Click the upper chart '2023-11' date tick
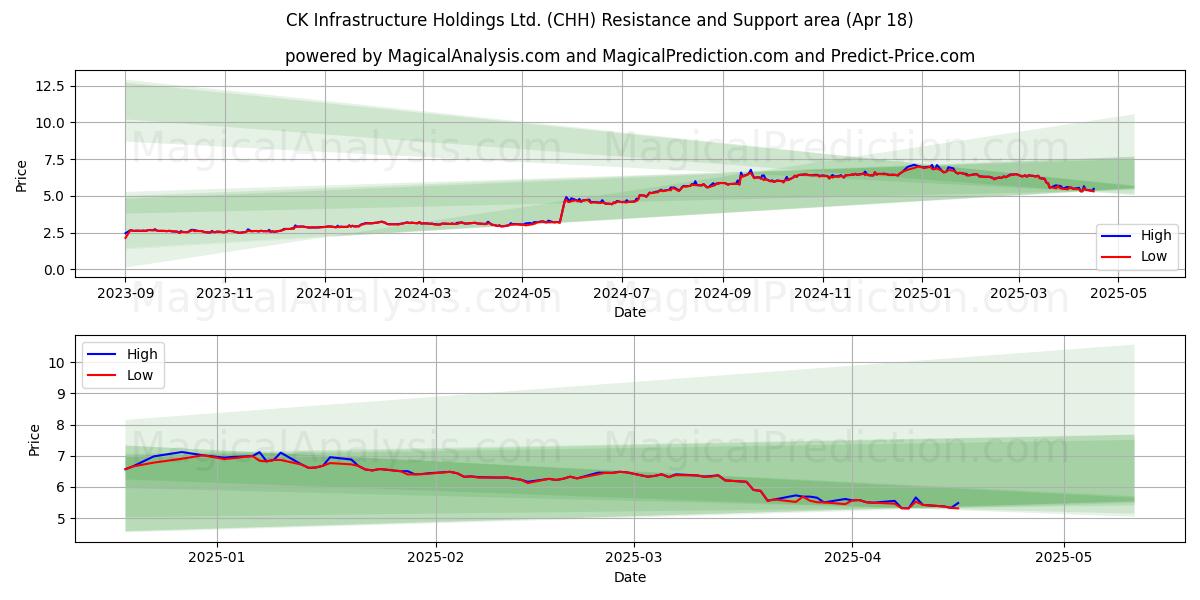This screenshot has width=1200, height=600. [224, 294]
